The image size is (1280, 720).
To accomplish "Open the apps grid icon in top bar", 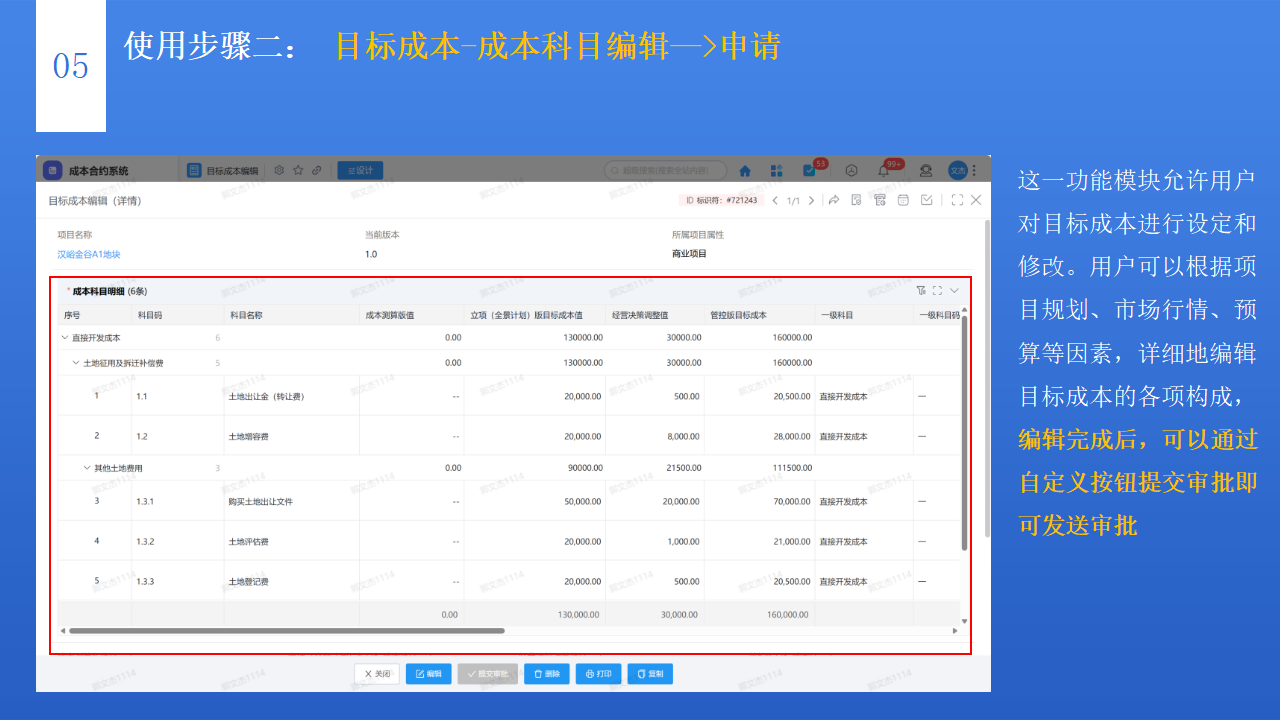I will click(777, 169).
